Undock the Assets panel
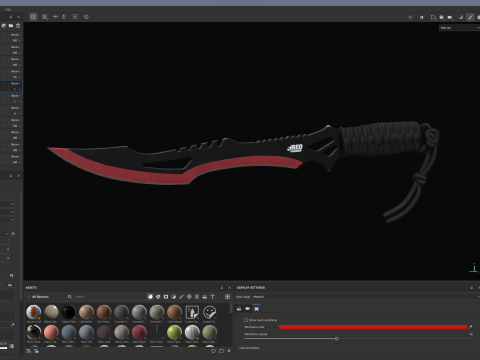This screenshot has width=480, height=360. [x=222, y=288]
